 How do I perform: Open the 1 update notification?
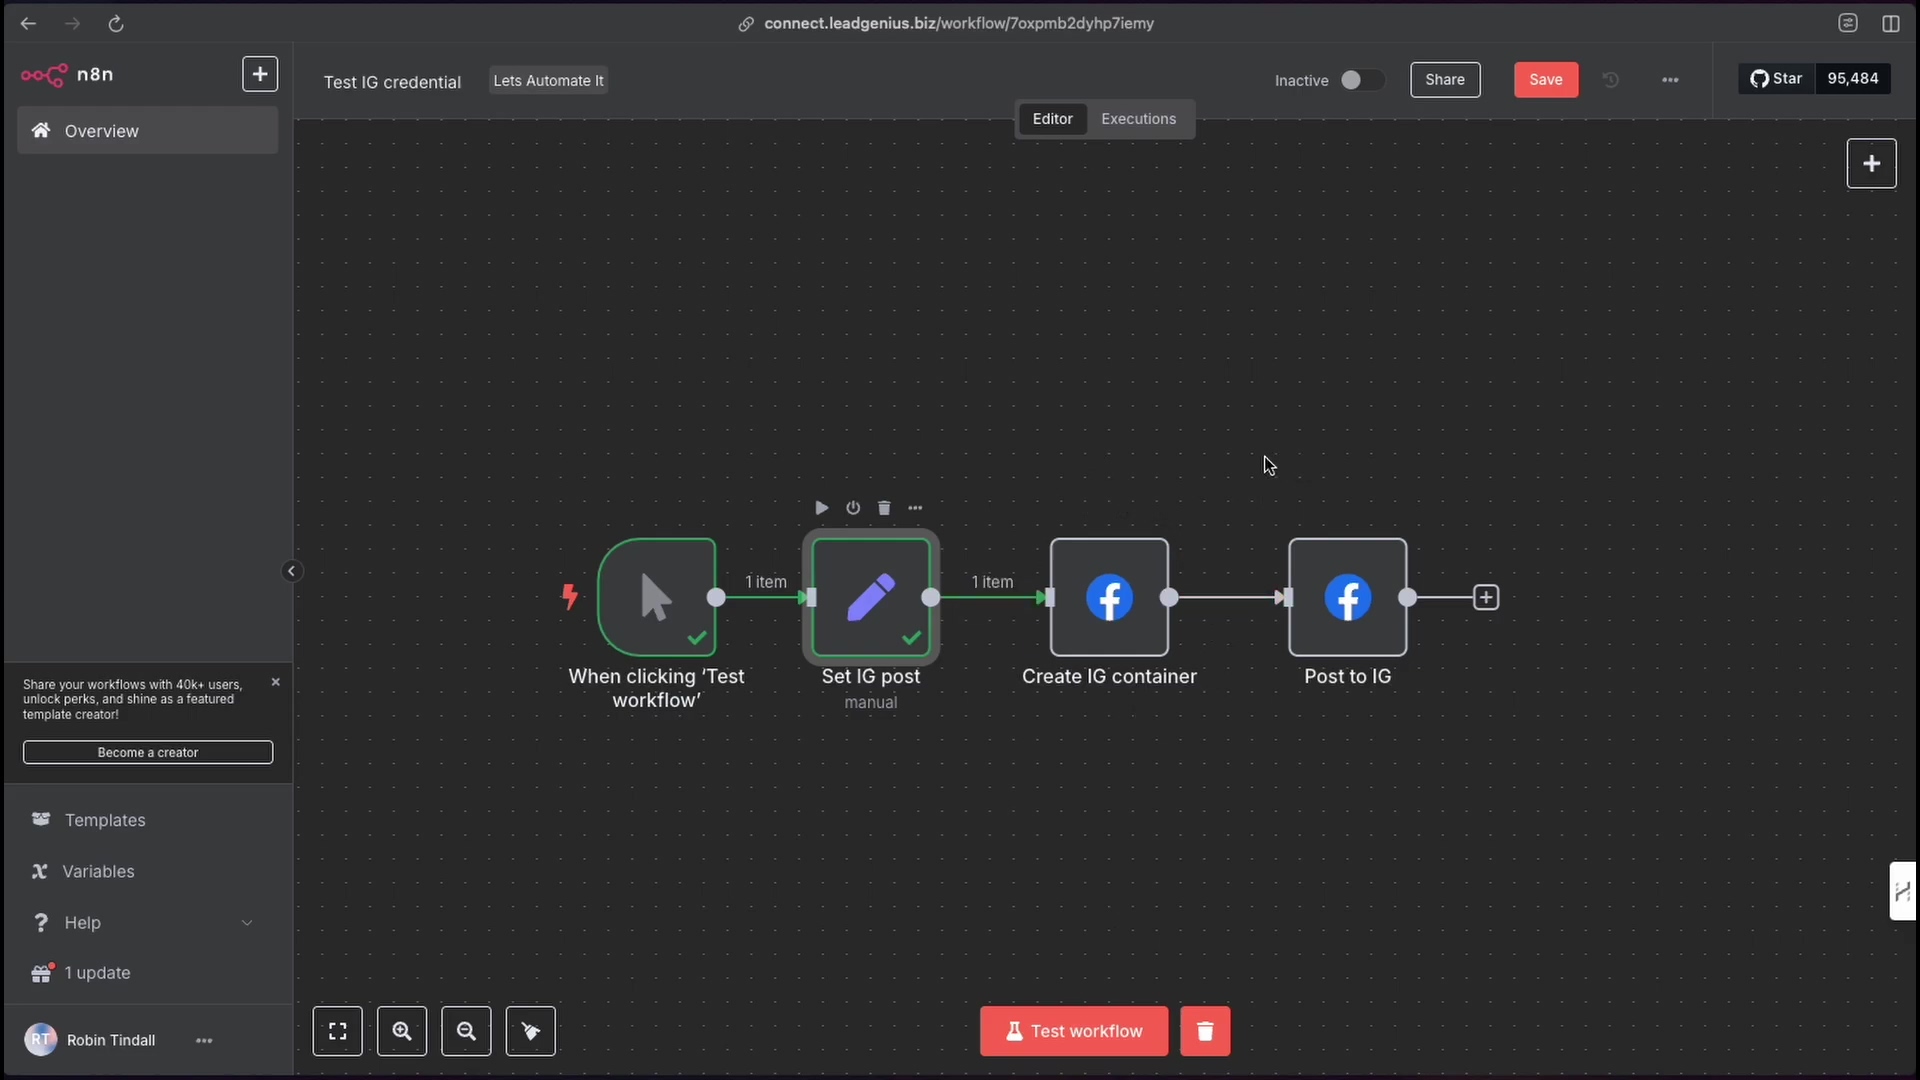click(97, 973)
